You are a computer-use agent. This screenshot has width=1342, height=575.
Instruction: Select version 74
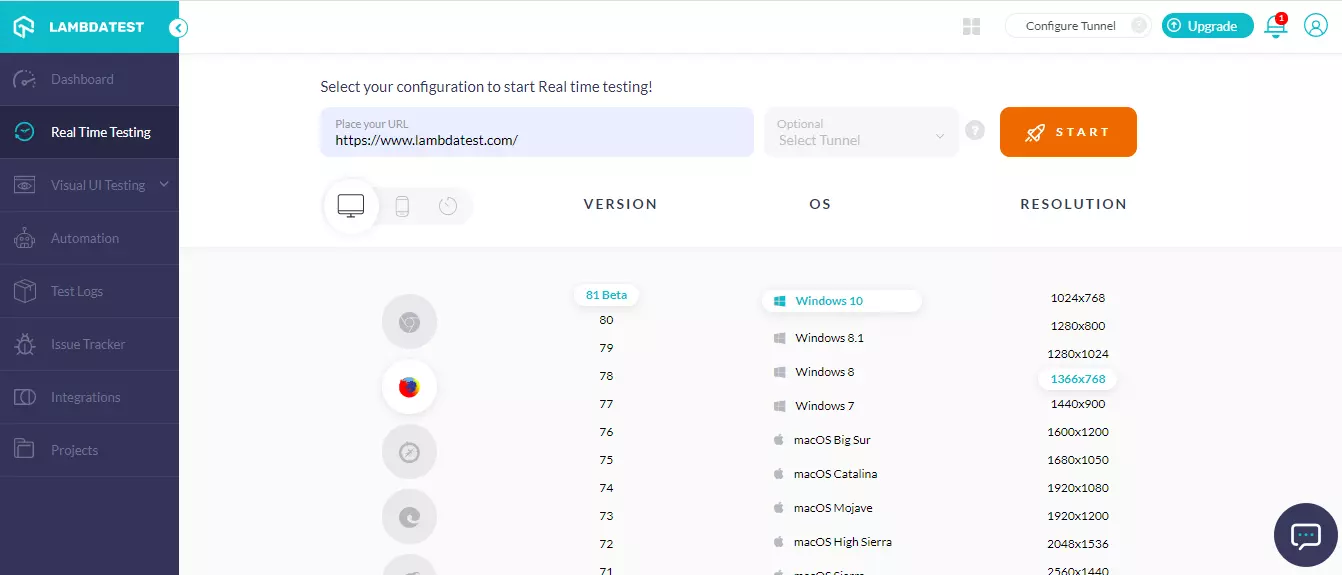pyautogui.click(x=606, y=488)
